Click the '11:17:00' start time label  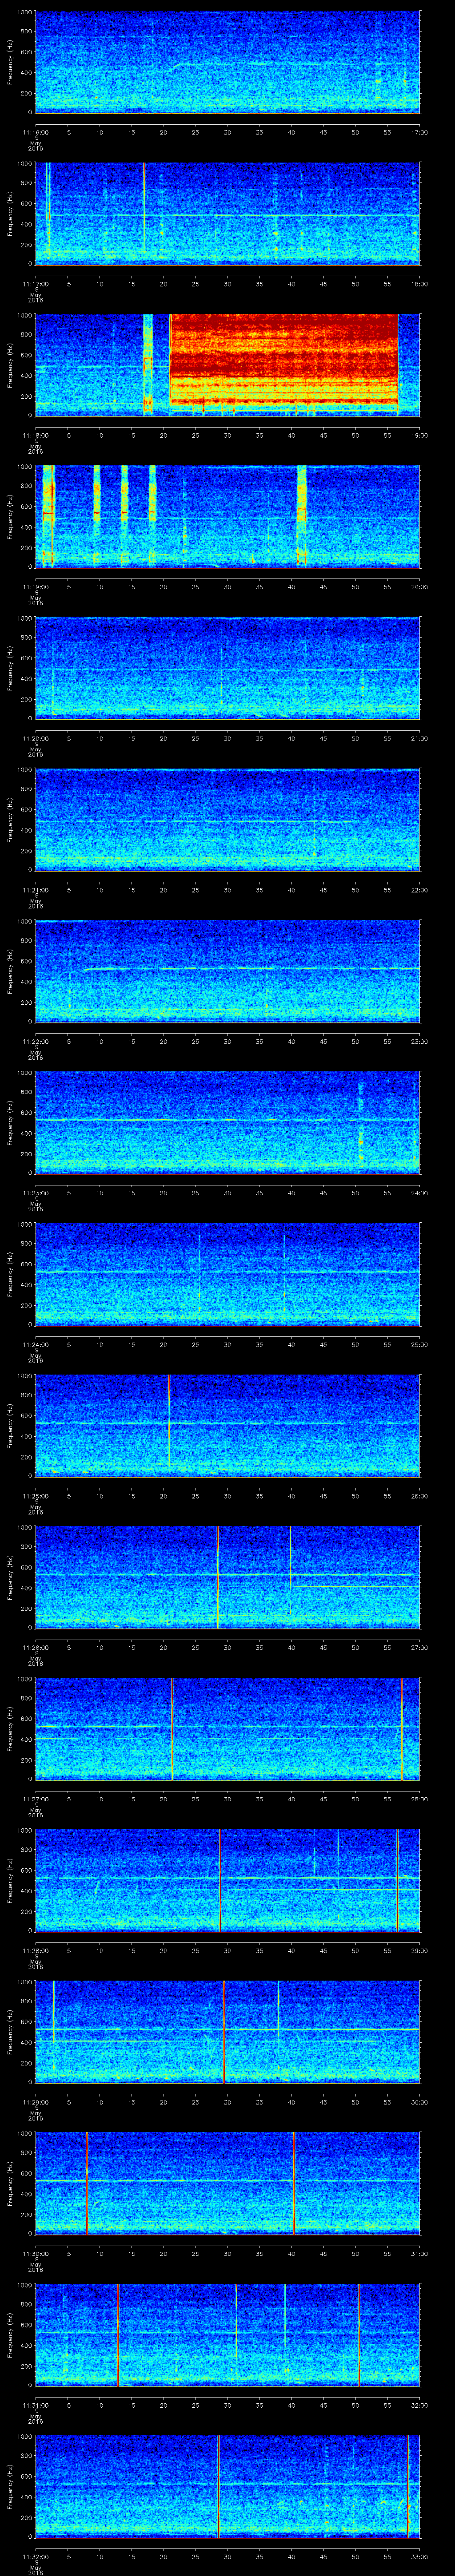35,284
